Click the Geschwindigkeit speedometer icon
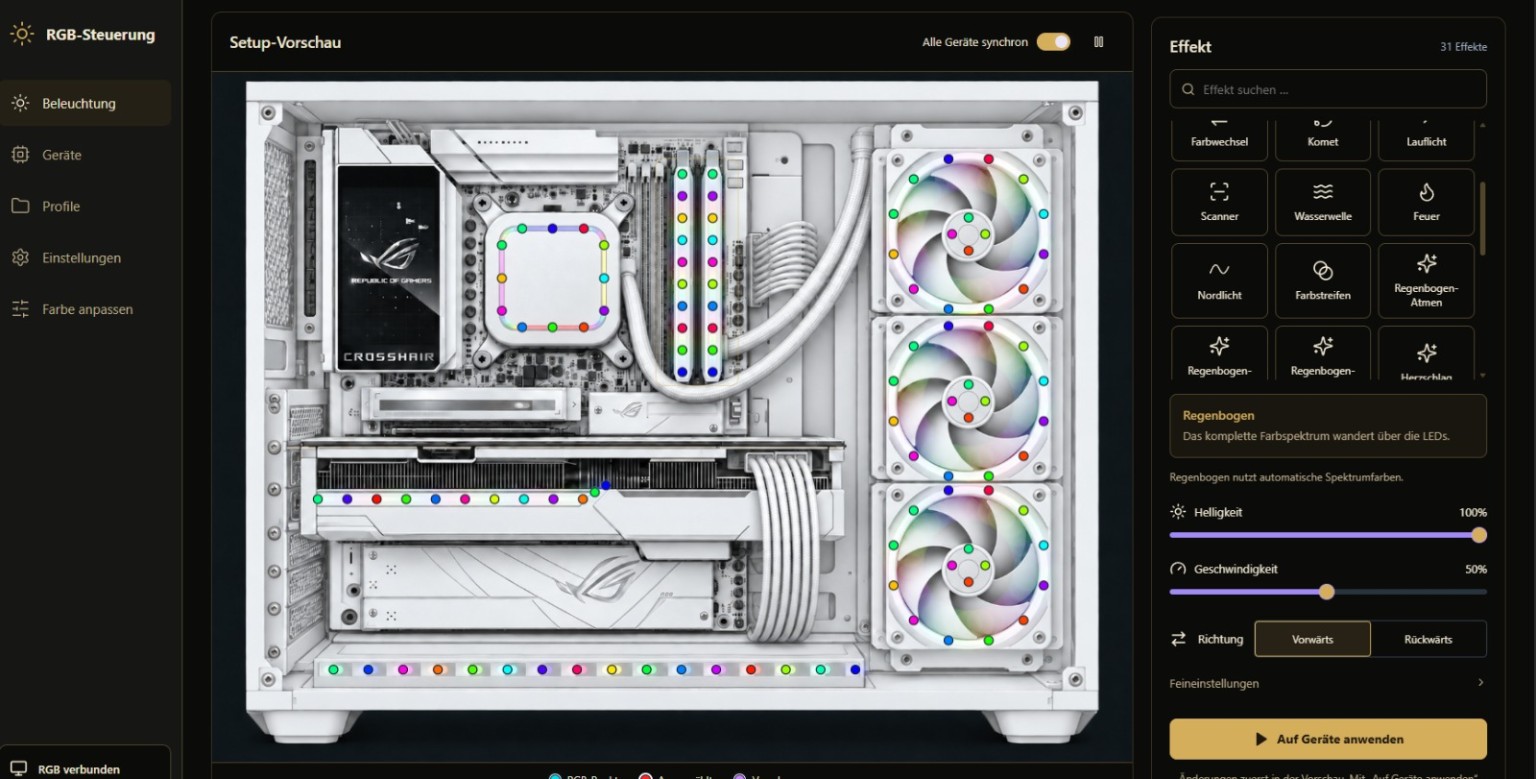 tap(1178, 569)
